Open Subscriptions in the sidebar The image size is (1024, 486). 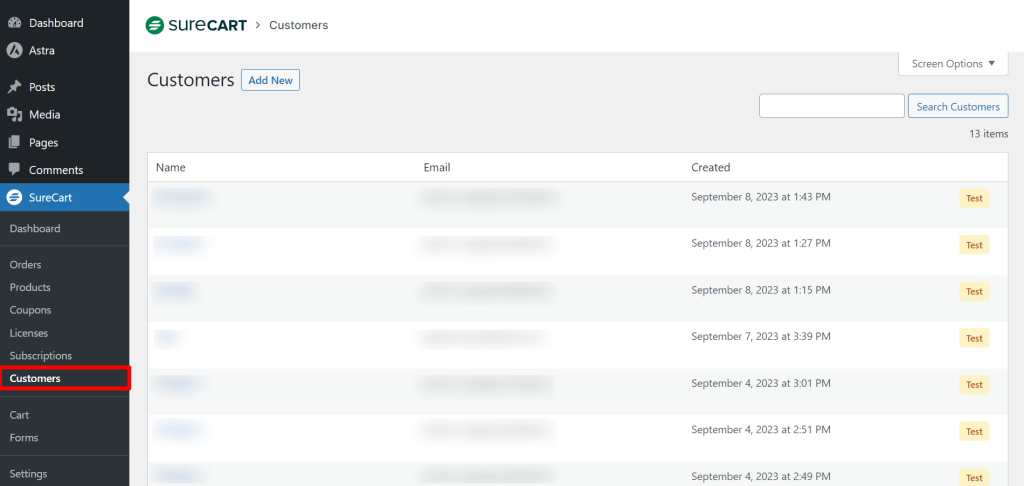click(41, 356)
